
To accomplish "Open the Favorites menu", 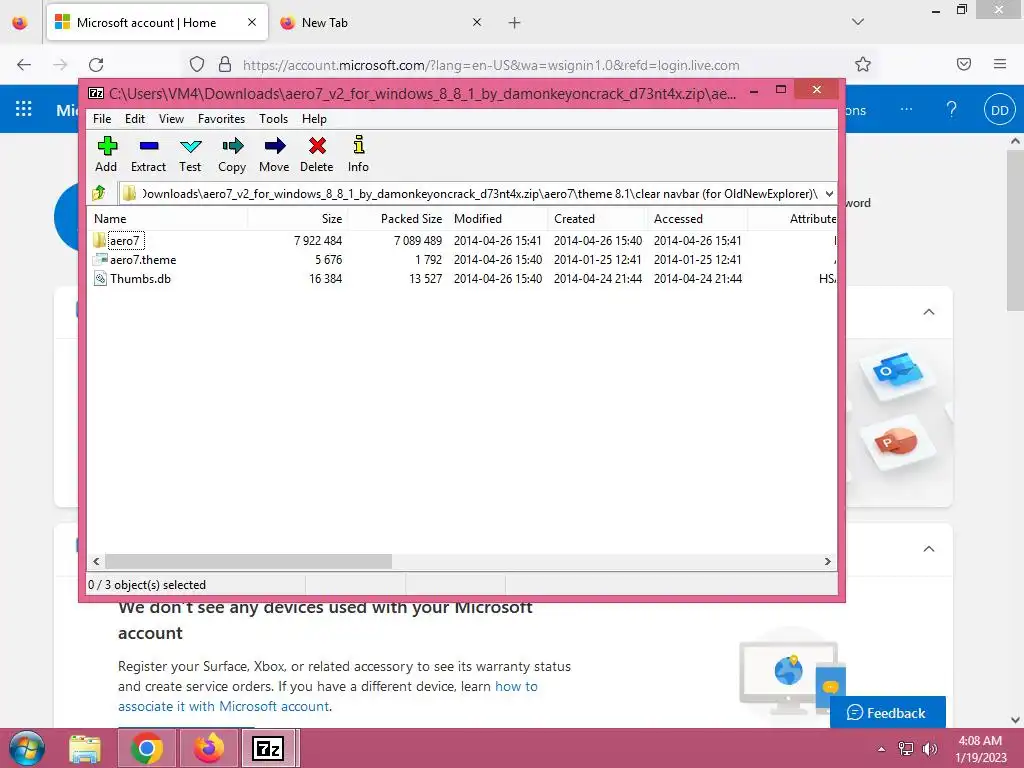I will pyautogui.click(x=221, y=119).
